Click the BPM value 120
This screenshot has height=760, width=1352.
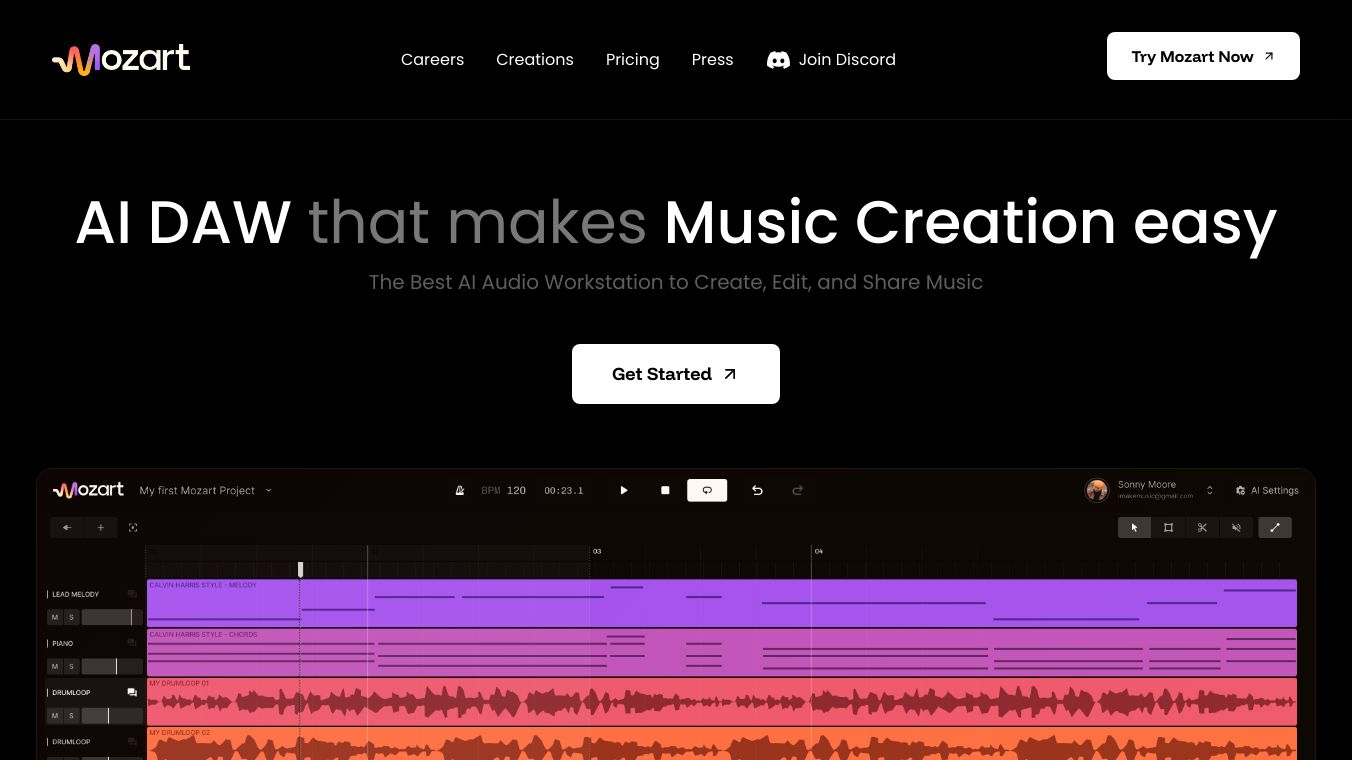tap(516, 491)
